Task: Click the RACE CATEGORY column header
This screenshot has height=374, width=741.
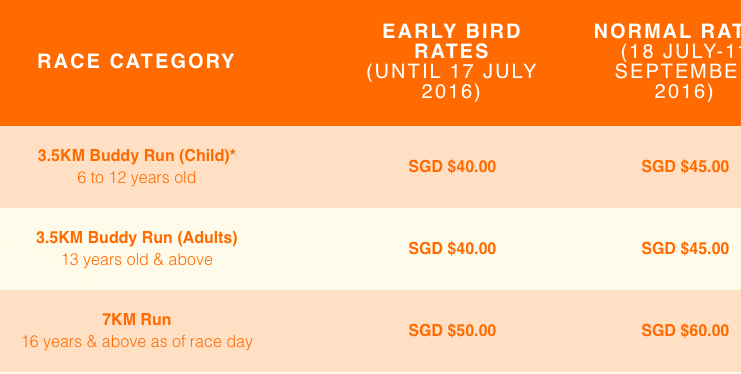Action: (x=136, y=61)
